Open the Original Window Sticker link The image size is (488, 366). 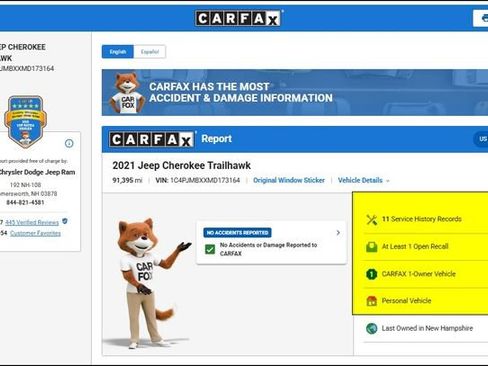point(289,180)
